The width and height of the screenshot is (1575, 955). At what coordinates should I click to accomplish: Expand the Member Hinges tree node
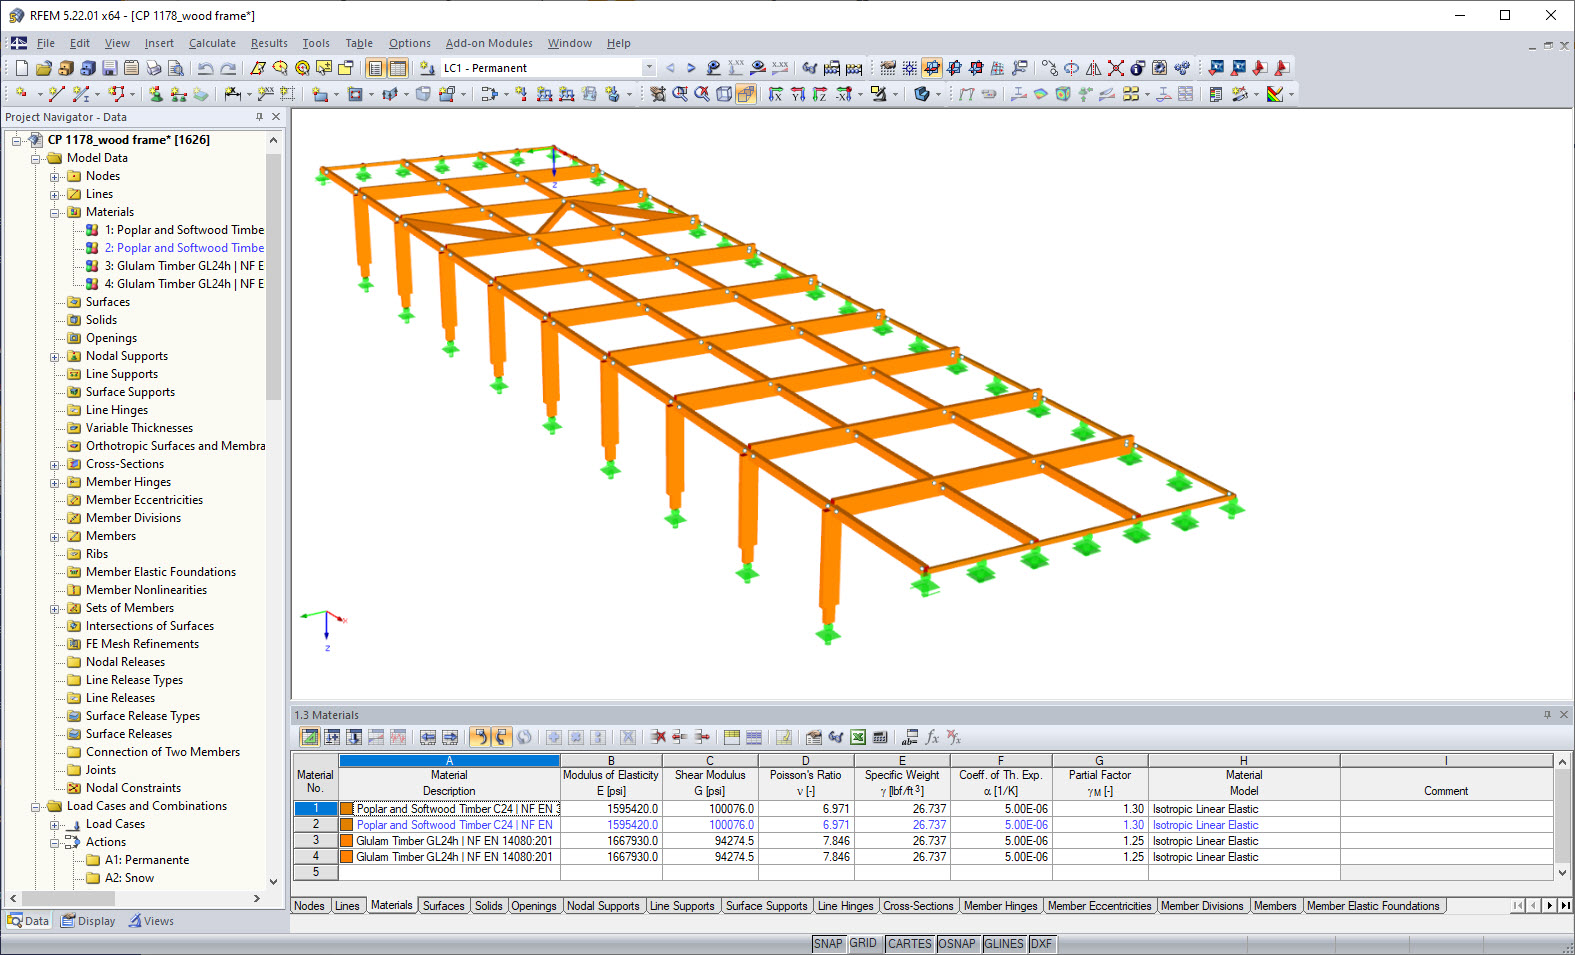click(55, 482)
